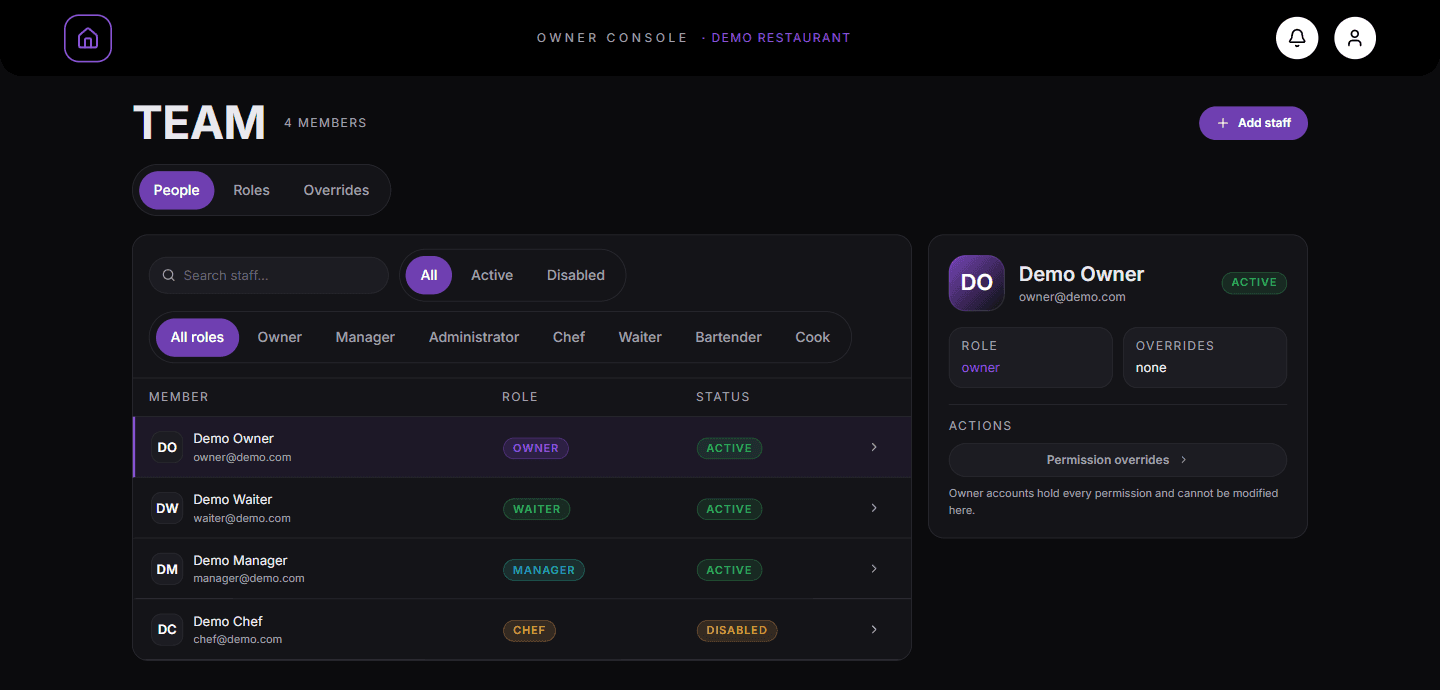This screenshot has height=690, width=1440.
Task: Click the 4 MEMBERS count label
Action: 325,123
